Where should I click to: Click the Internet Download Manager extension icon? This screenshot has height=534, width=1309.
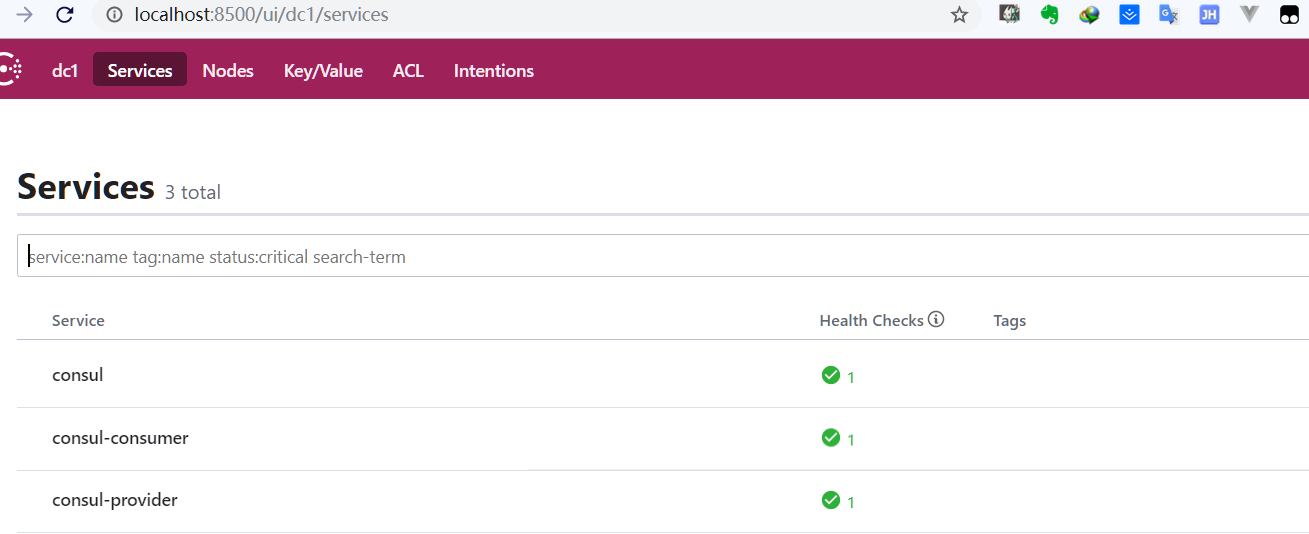(x=1089, y=15)
